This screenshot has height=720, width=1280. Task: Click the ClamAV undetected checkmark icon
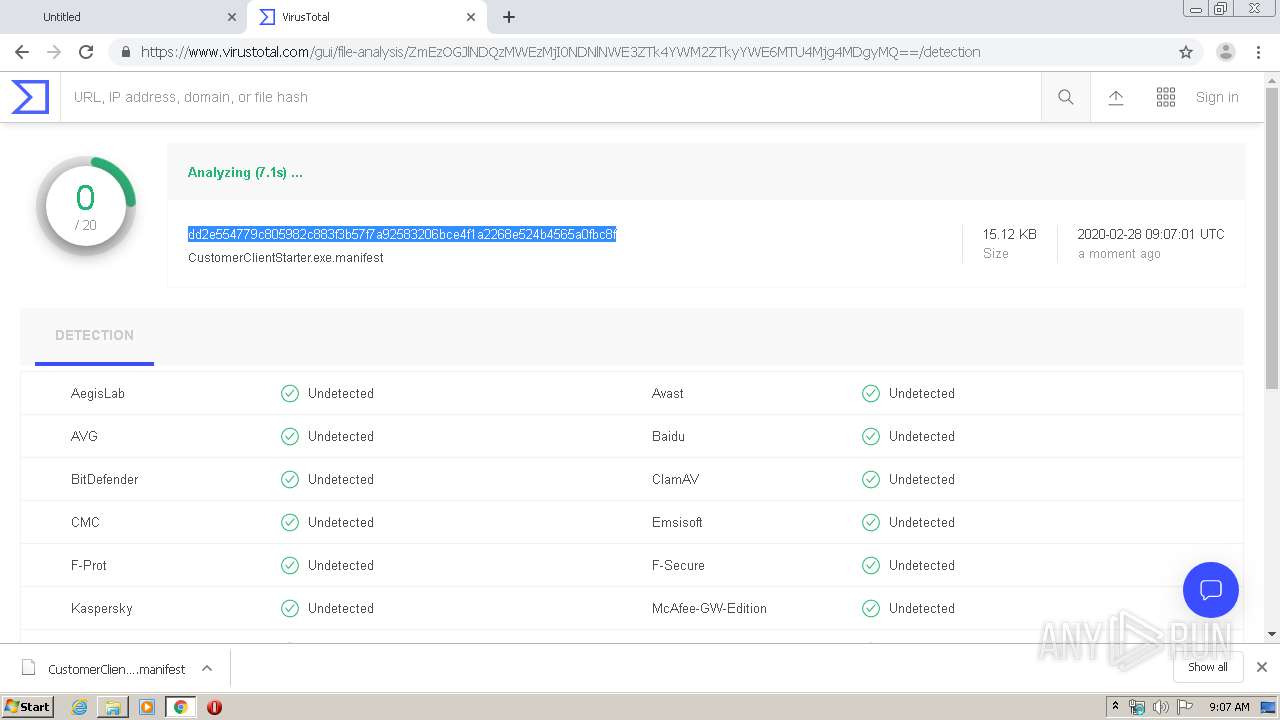point(871,479)
